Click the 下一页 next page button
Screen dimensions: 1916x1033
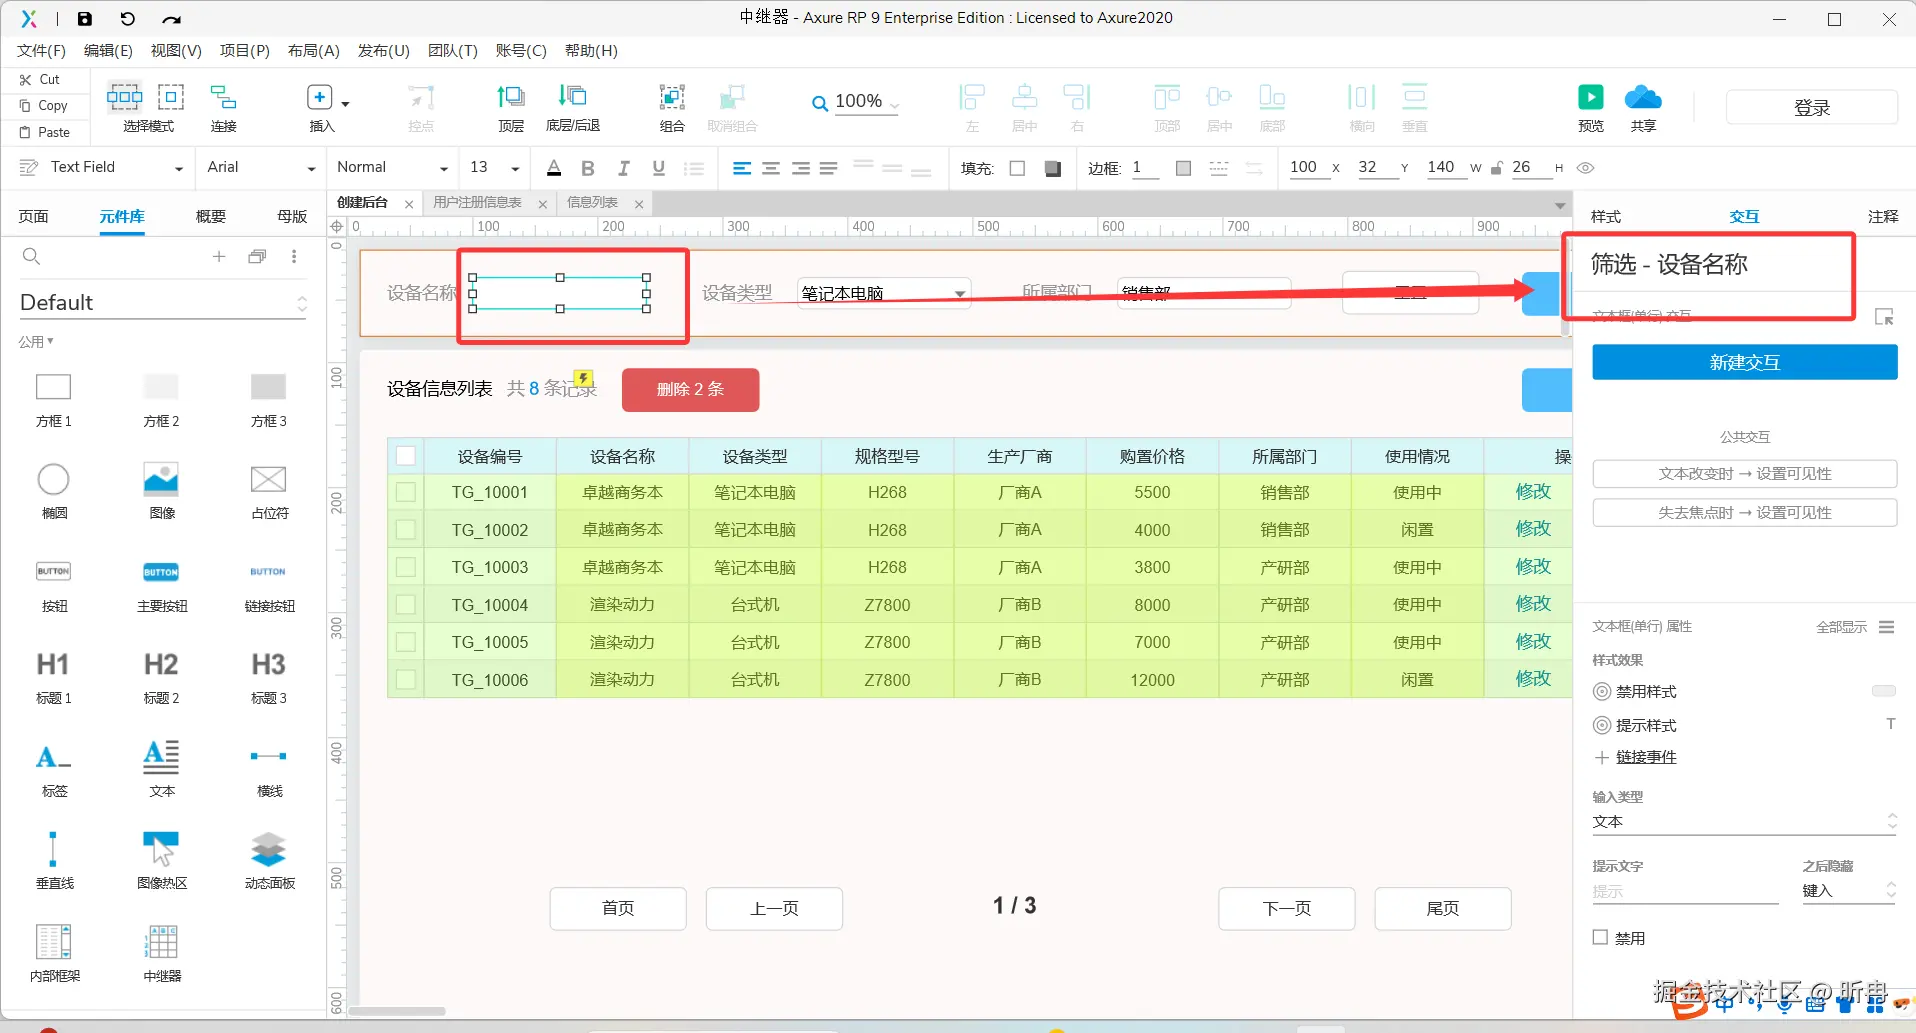(x=1286, y=908)
